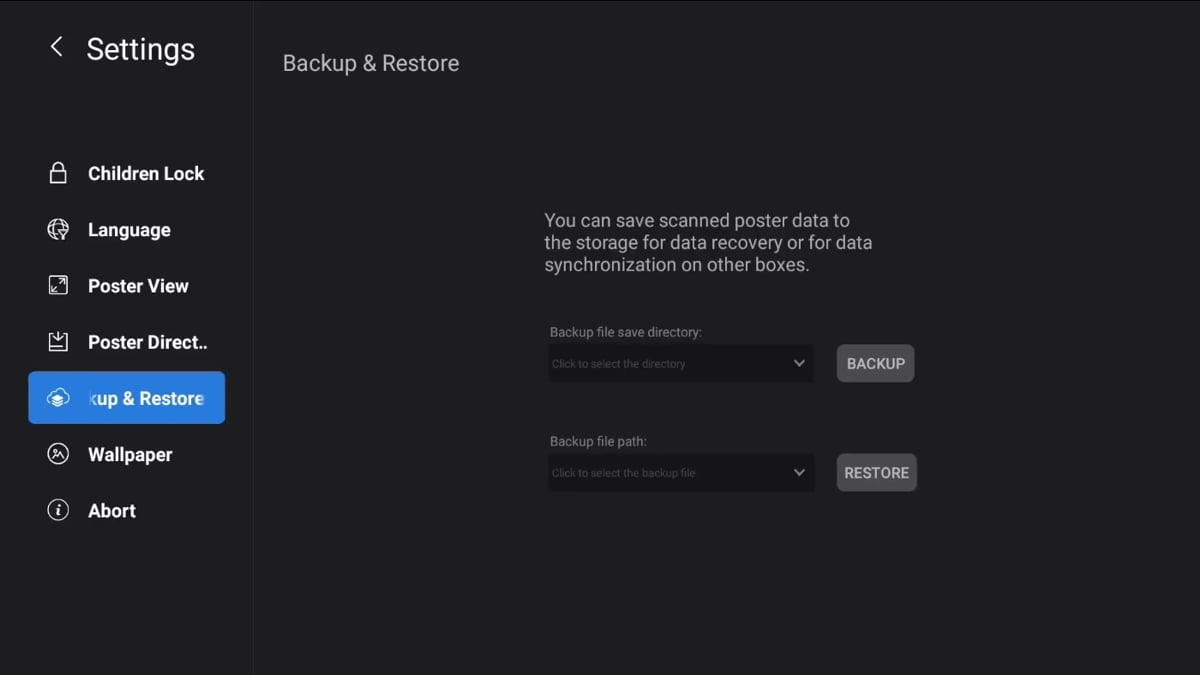Click the 'Click to select the directory' field
Viewport: 1200px width, 675px height.
(665, 364)
